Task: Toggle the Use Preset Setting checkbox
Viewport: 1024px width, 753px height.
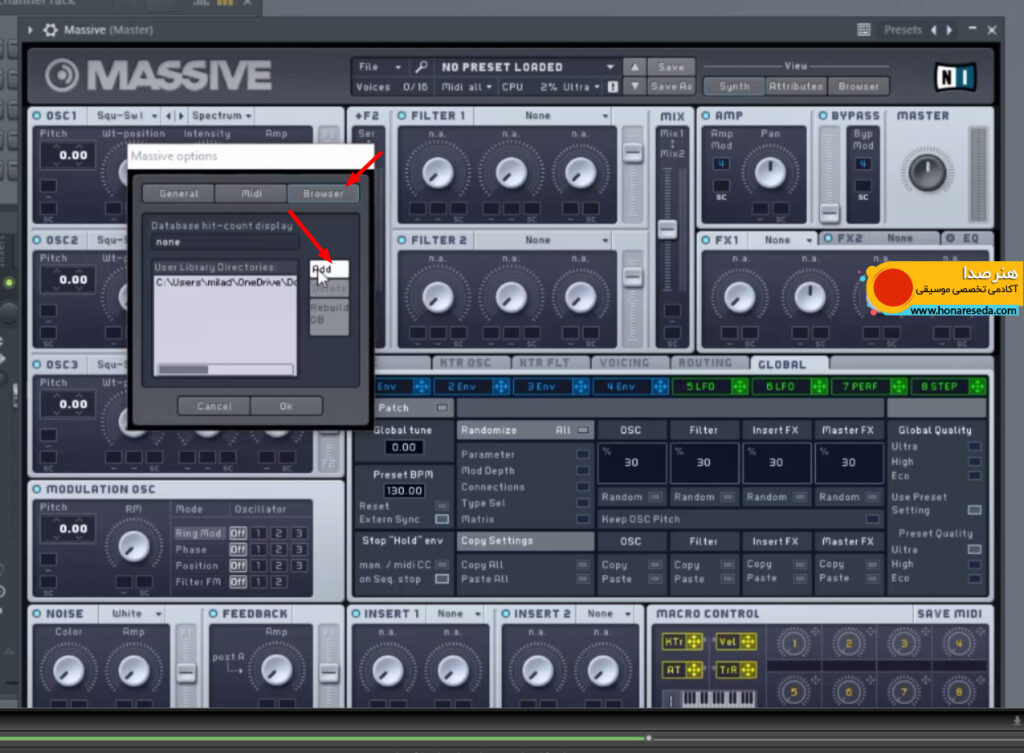Action: pos(974,509)
